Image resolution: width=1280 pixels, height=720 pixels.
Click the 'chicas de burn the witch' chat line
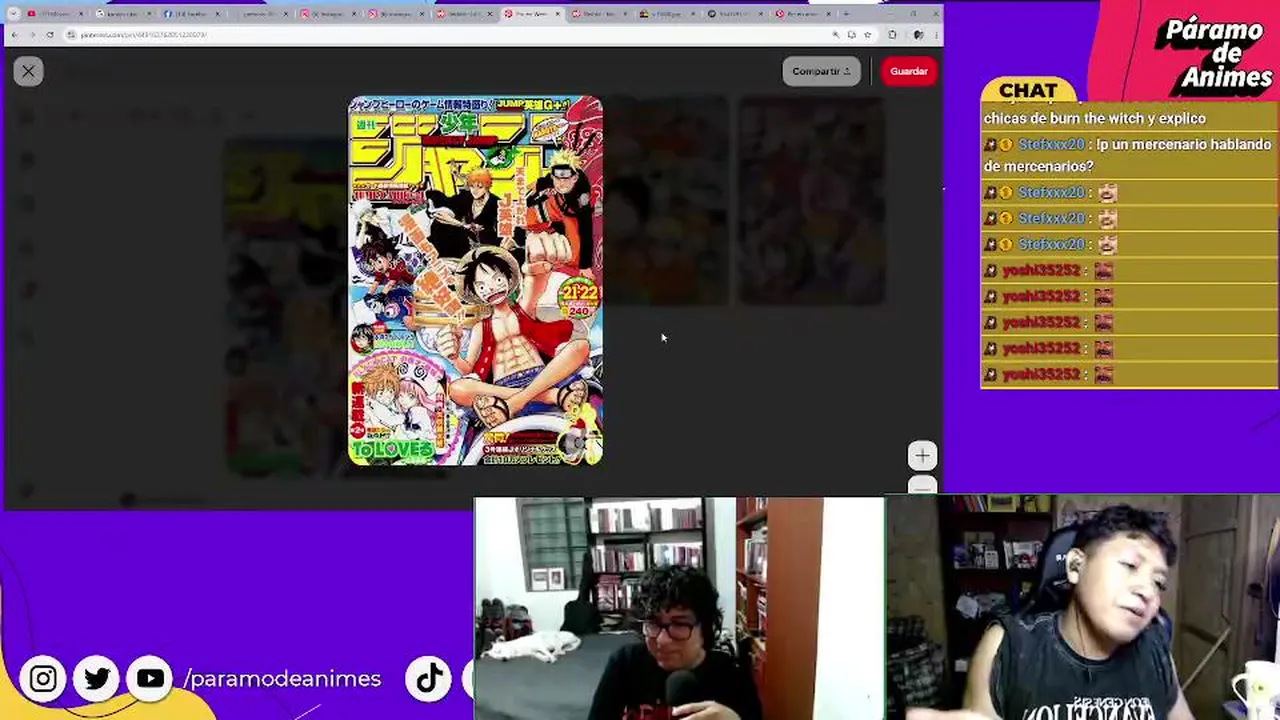coord(1094,118)
